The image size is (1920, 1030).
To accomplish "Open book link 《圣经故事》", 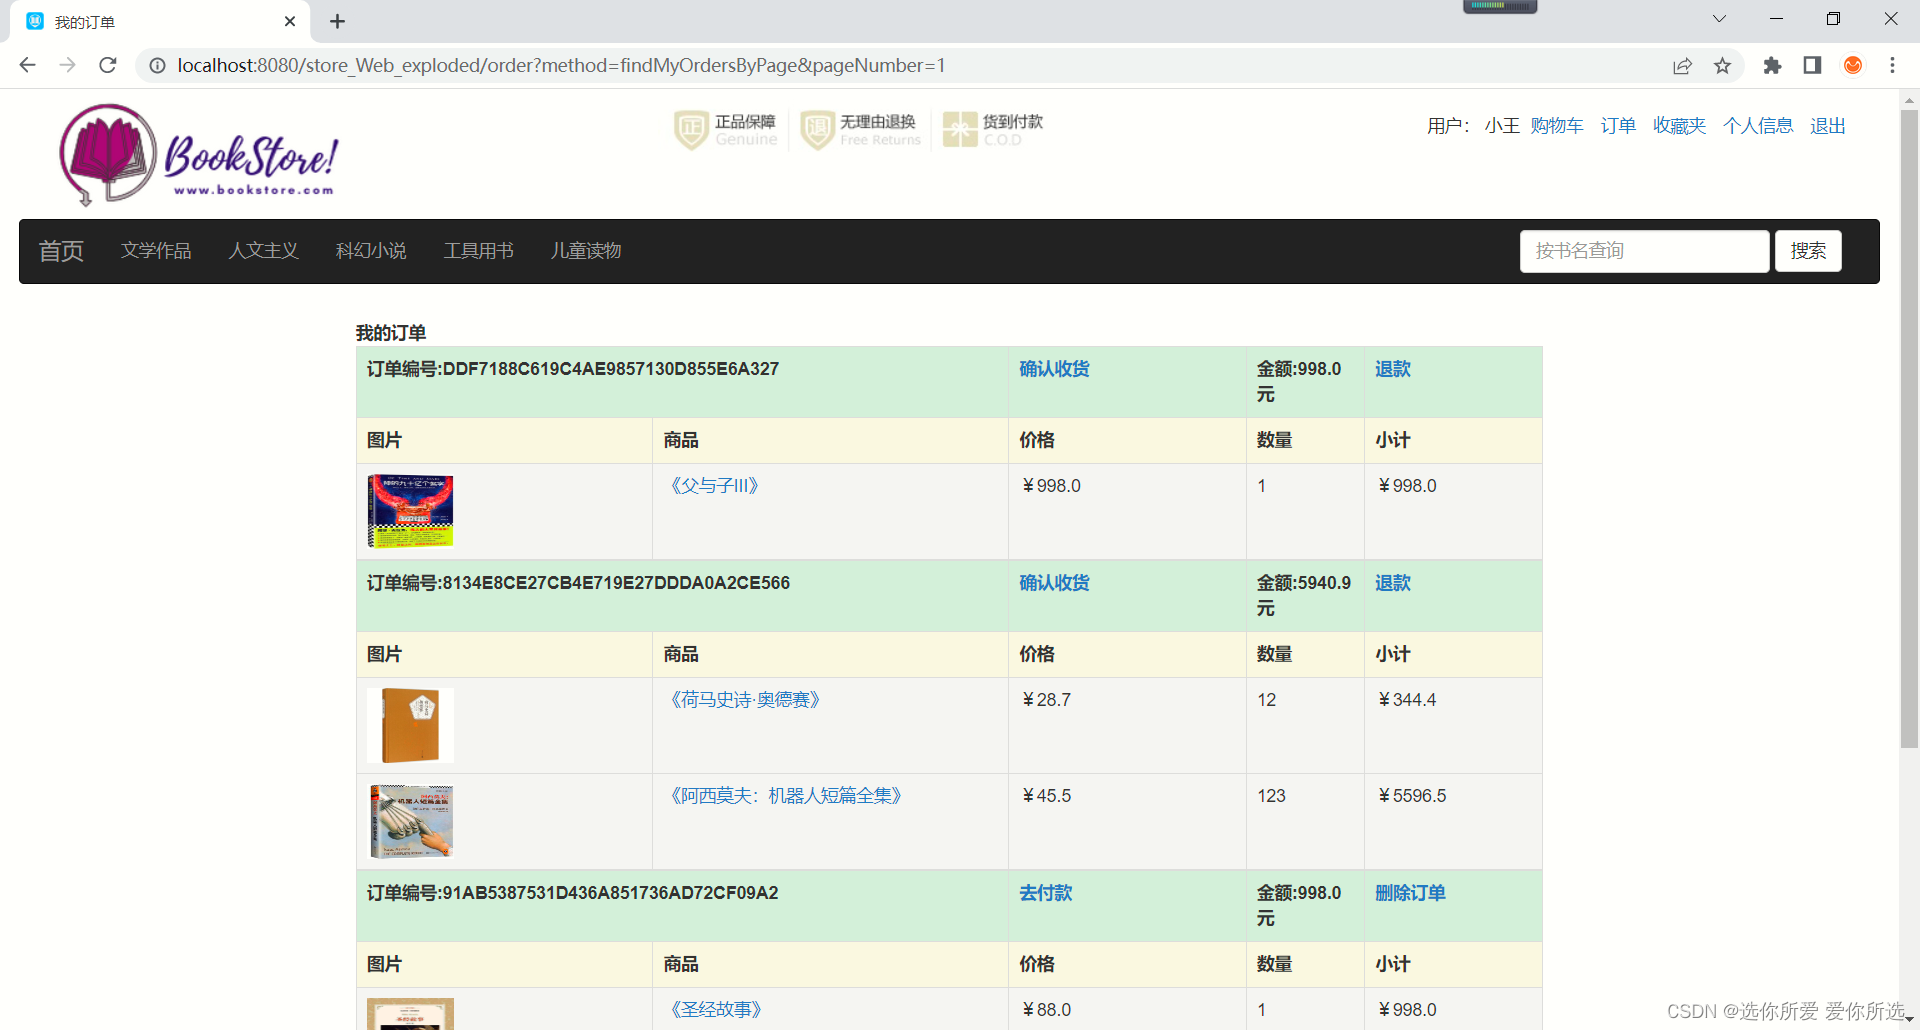I will coord(716,1010).
